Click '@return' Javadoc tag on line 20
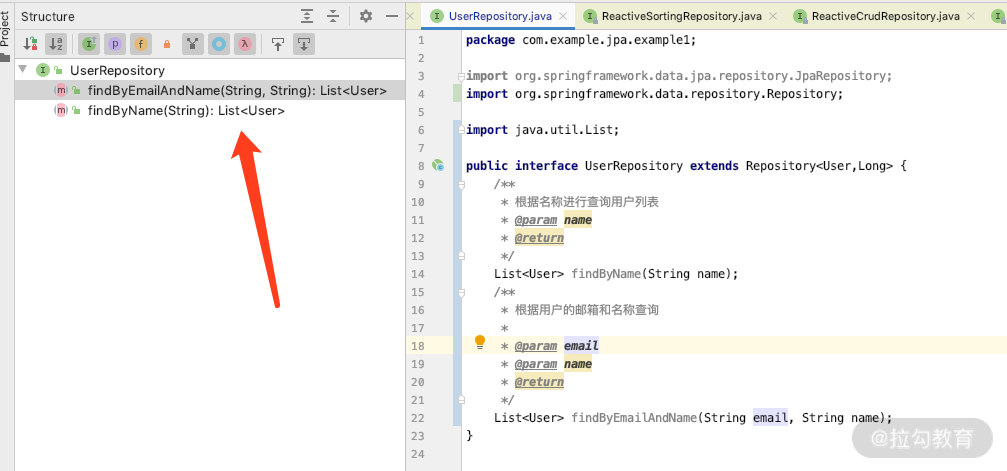 [x=539, y=382]
